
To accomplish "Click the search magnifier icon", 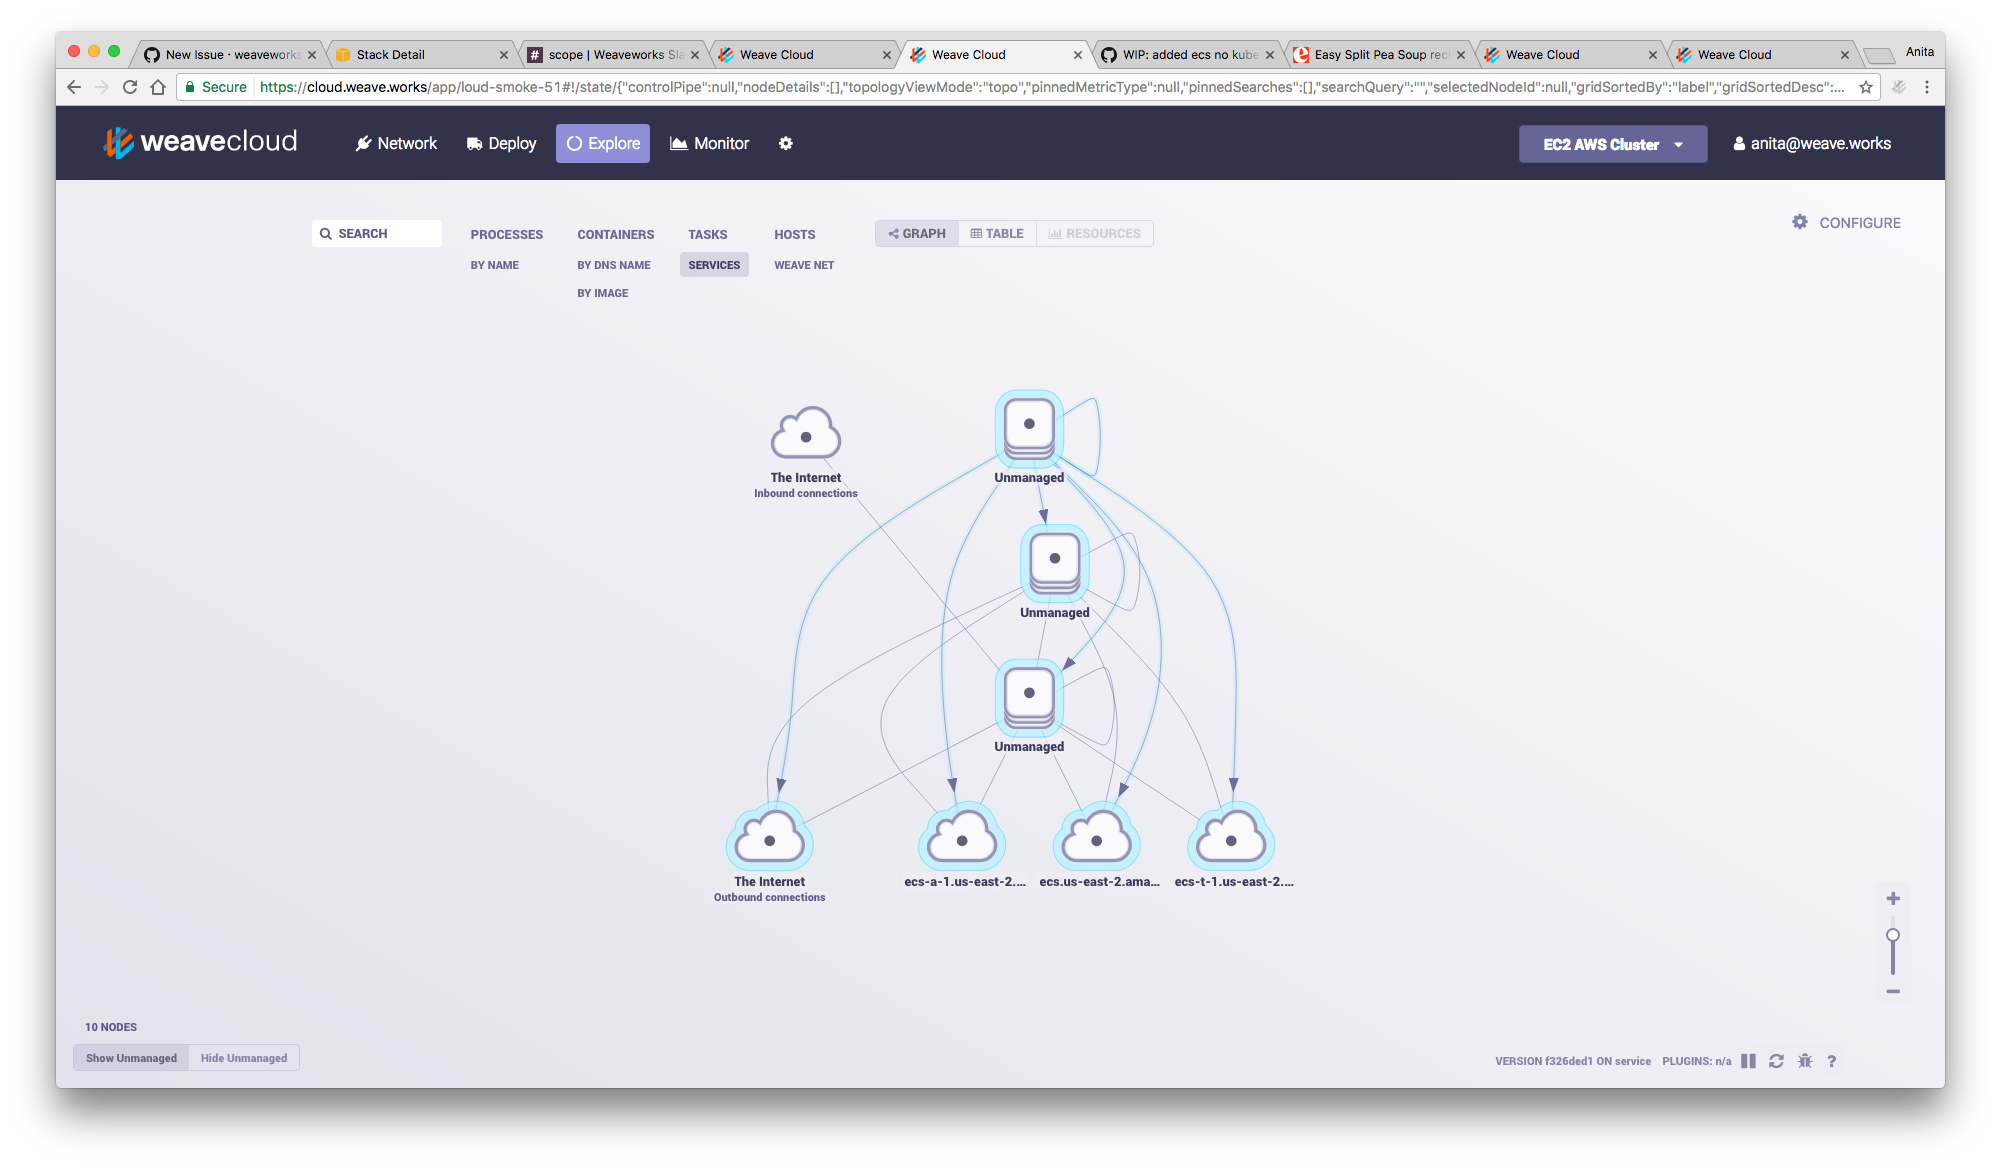I will 326,233.
